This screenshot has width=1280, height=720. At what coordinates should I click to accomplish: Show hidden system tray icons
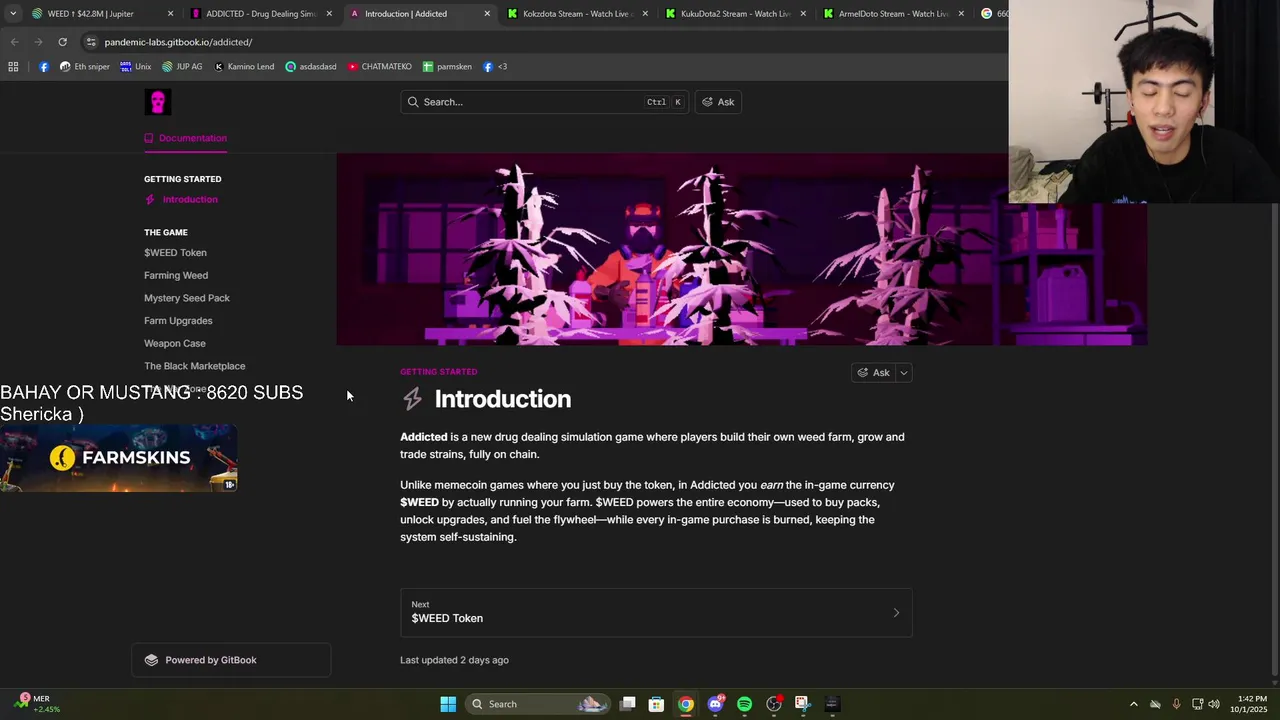point(1133,704)
